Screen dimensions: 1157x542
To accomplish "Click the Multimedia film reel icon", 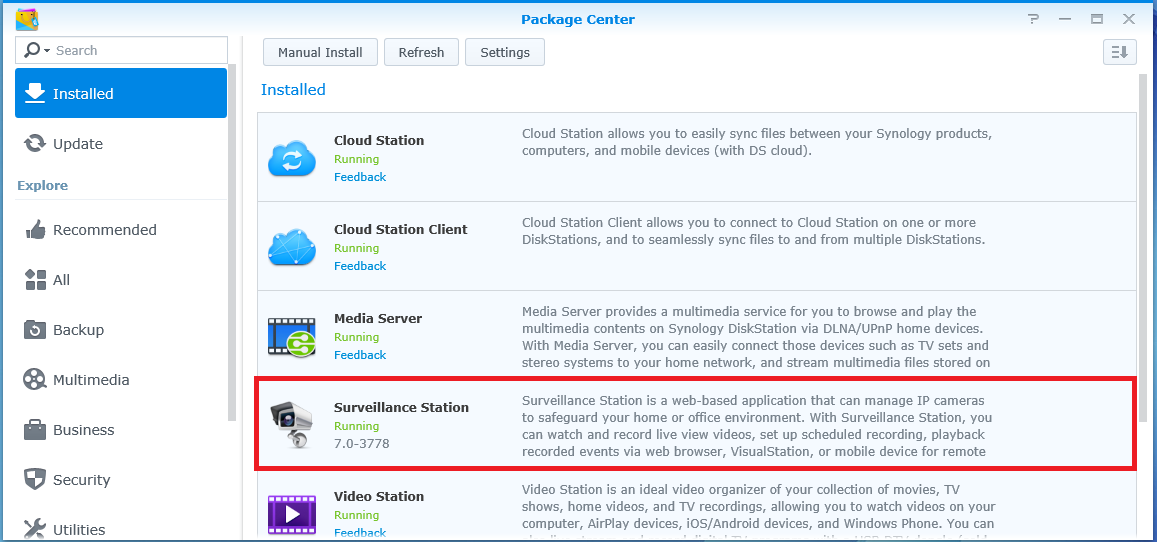I will [35, 380].
